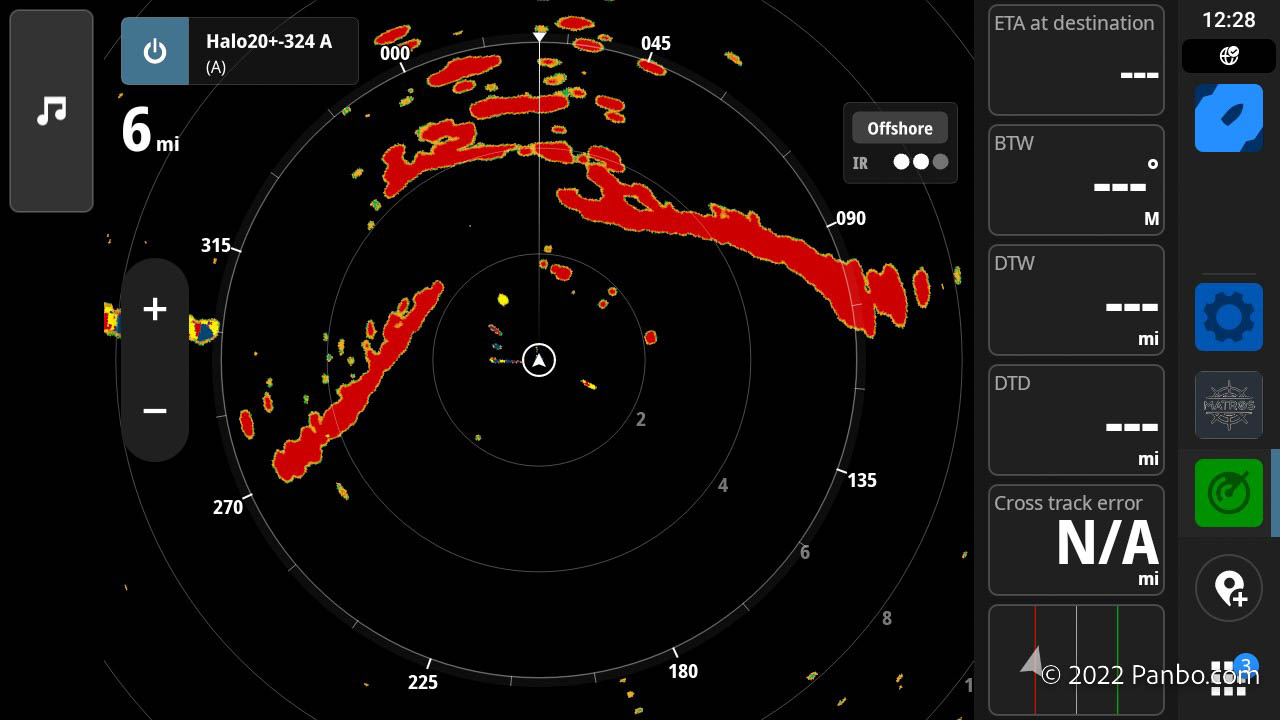
Task: Select the DTD data field
Action: (x=1076, y=420)
